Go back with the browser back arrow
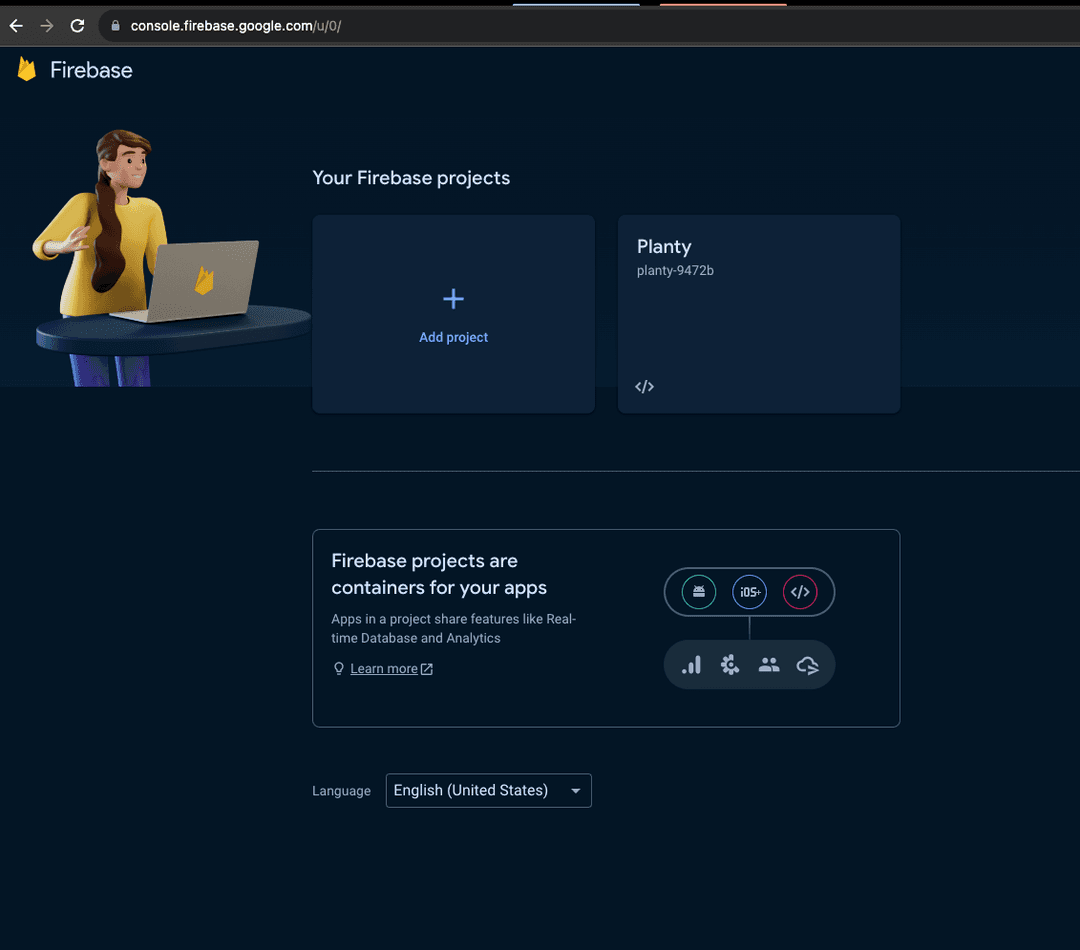1080x950 pixels. pyautogui.click(x=16, y=26)
